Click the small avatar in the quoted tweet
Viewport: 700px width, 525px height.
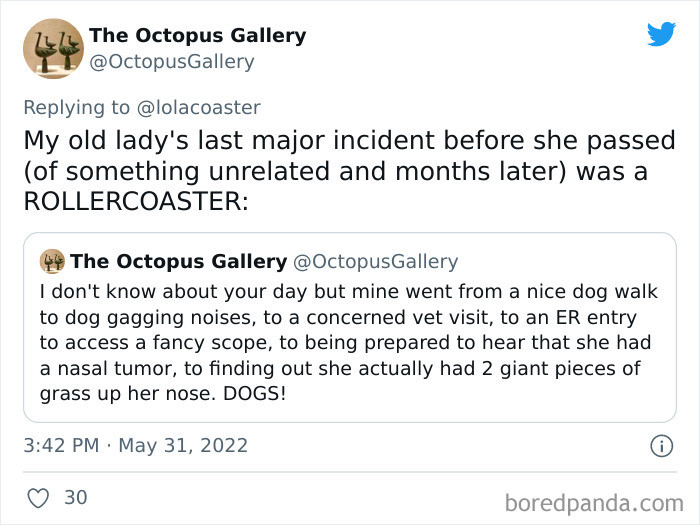[x=52, y=262]
